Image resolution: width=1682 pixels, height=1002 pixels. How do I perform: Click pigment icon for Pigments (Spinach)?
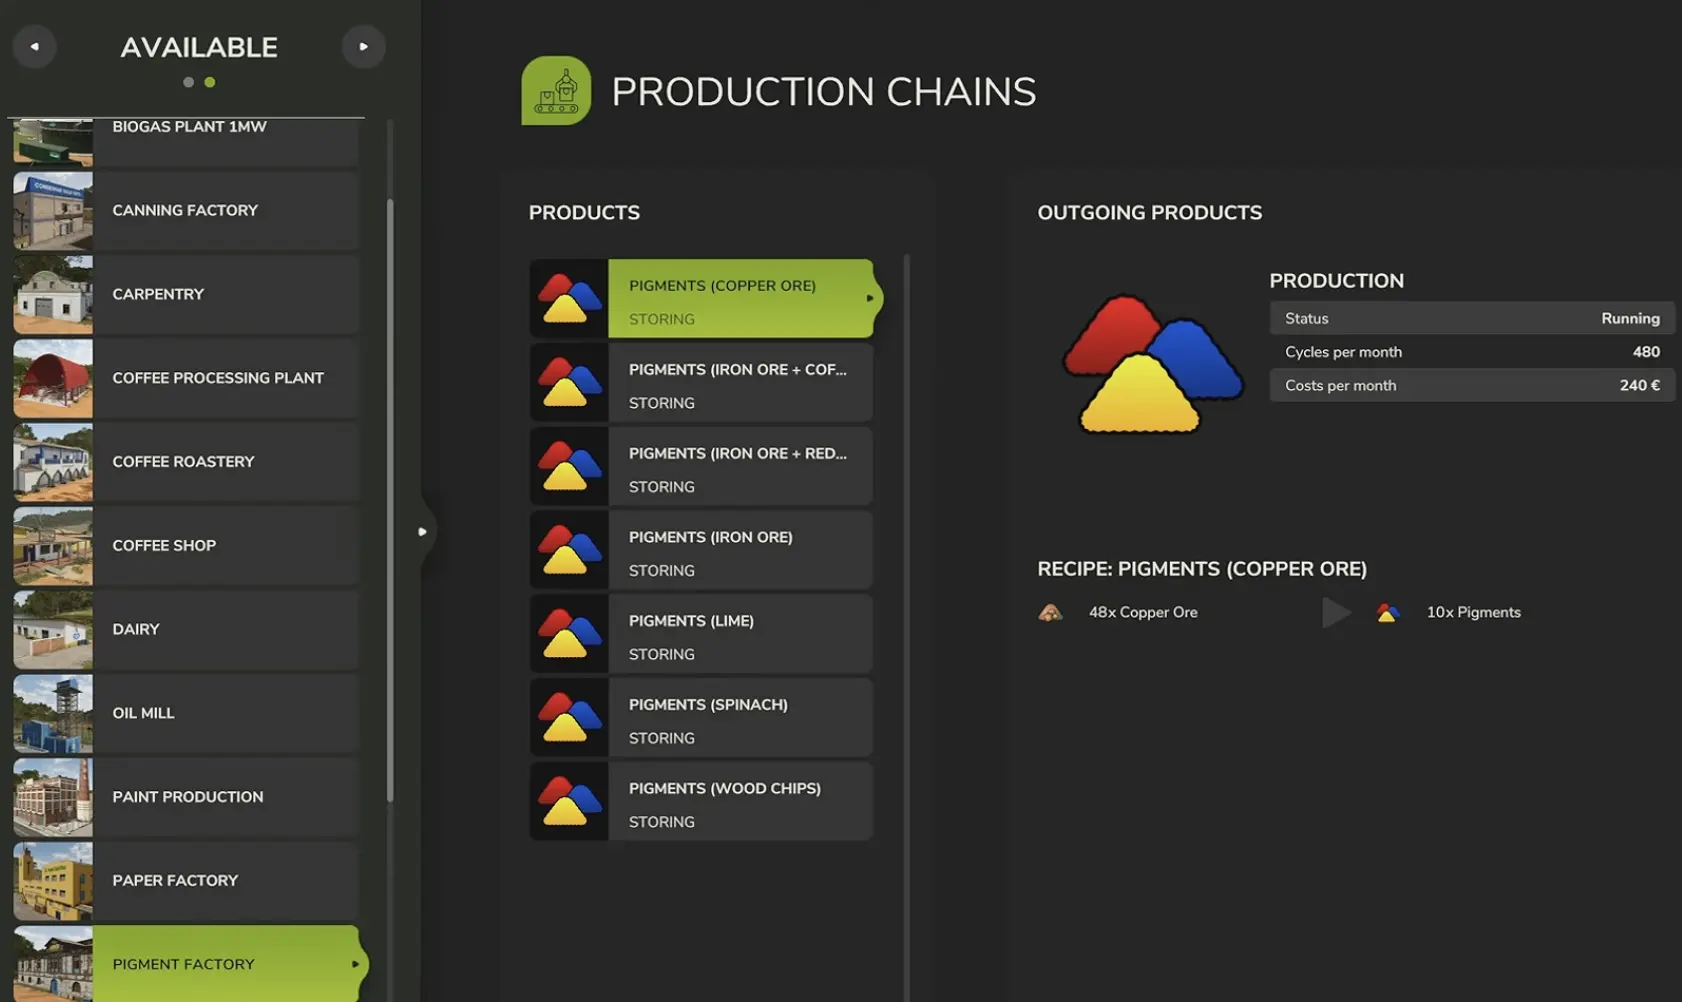coord(569,717)
